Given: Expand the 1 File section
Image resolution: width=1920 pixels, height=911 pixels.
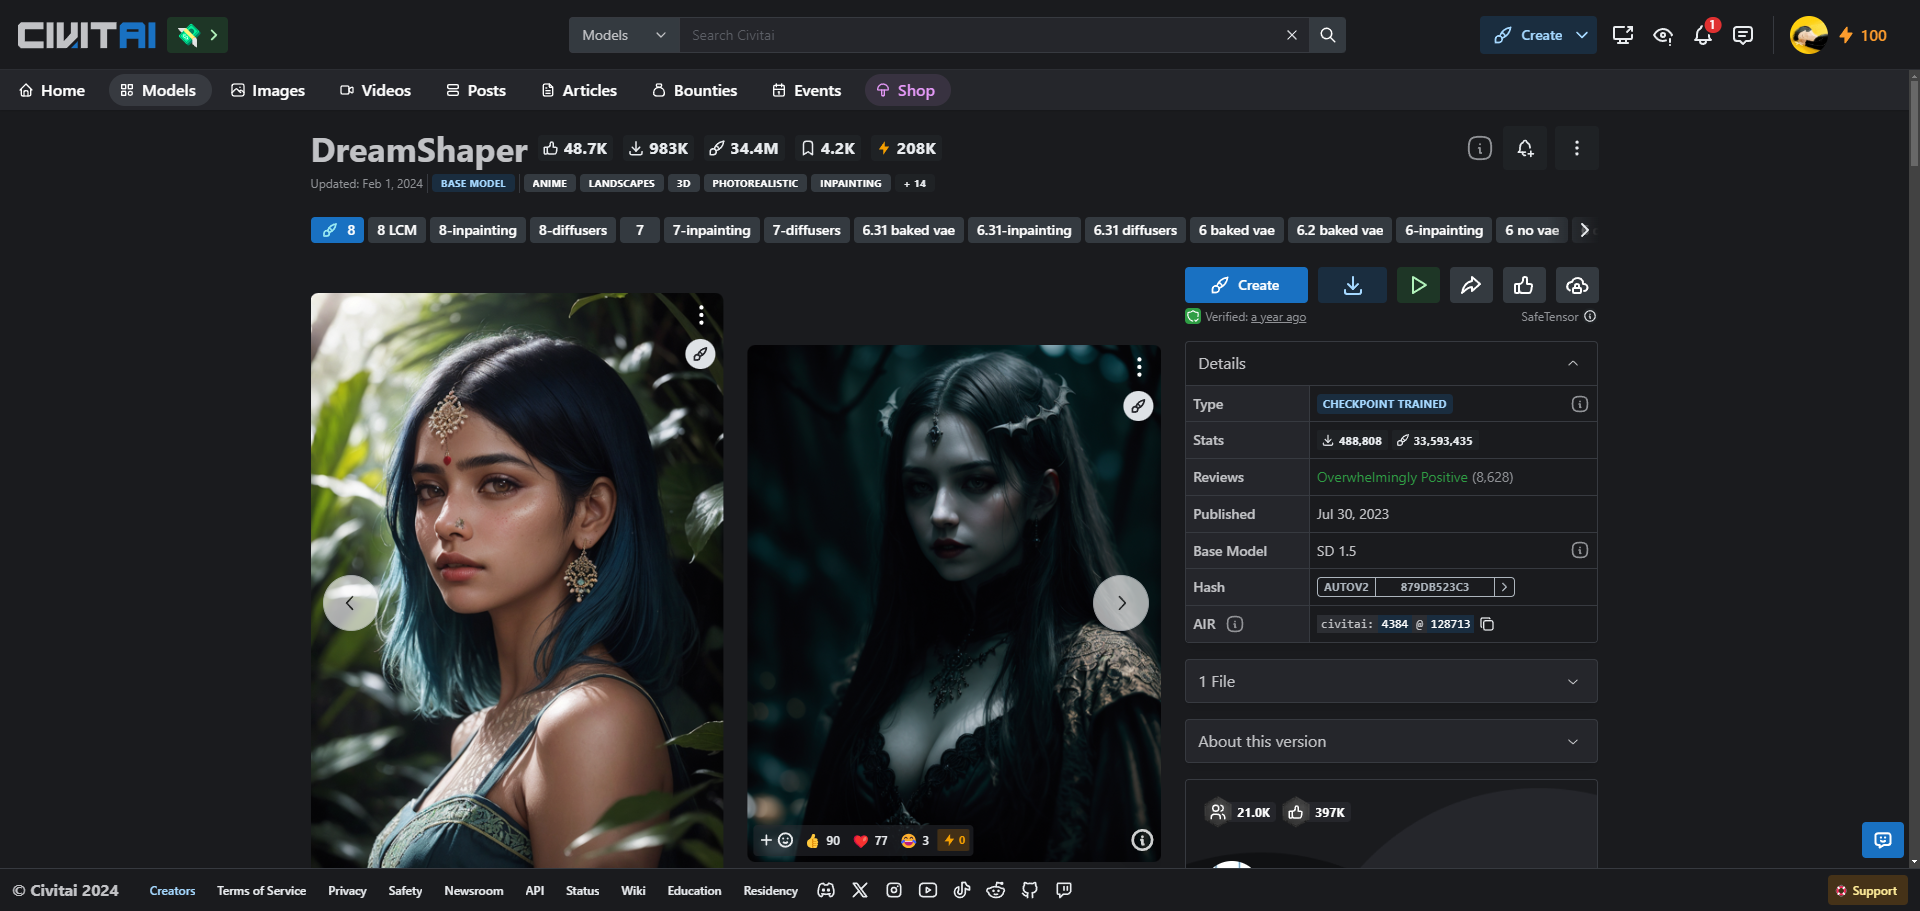Looking at the screenshot, I should pyautogui.click(x=1391, y=681).
